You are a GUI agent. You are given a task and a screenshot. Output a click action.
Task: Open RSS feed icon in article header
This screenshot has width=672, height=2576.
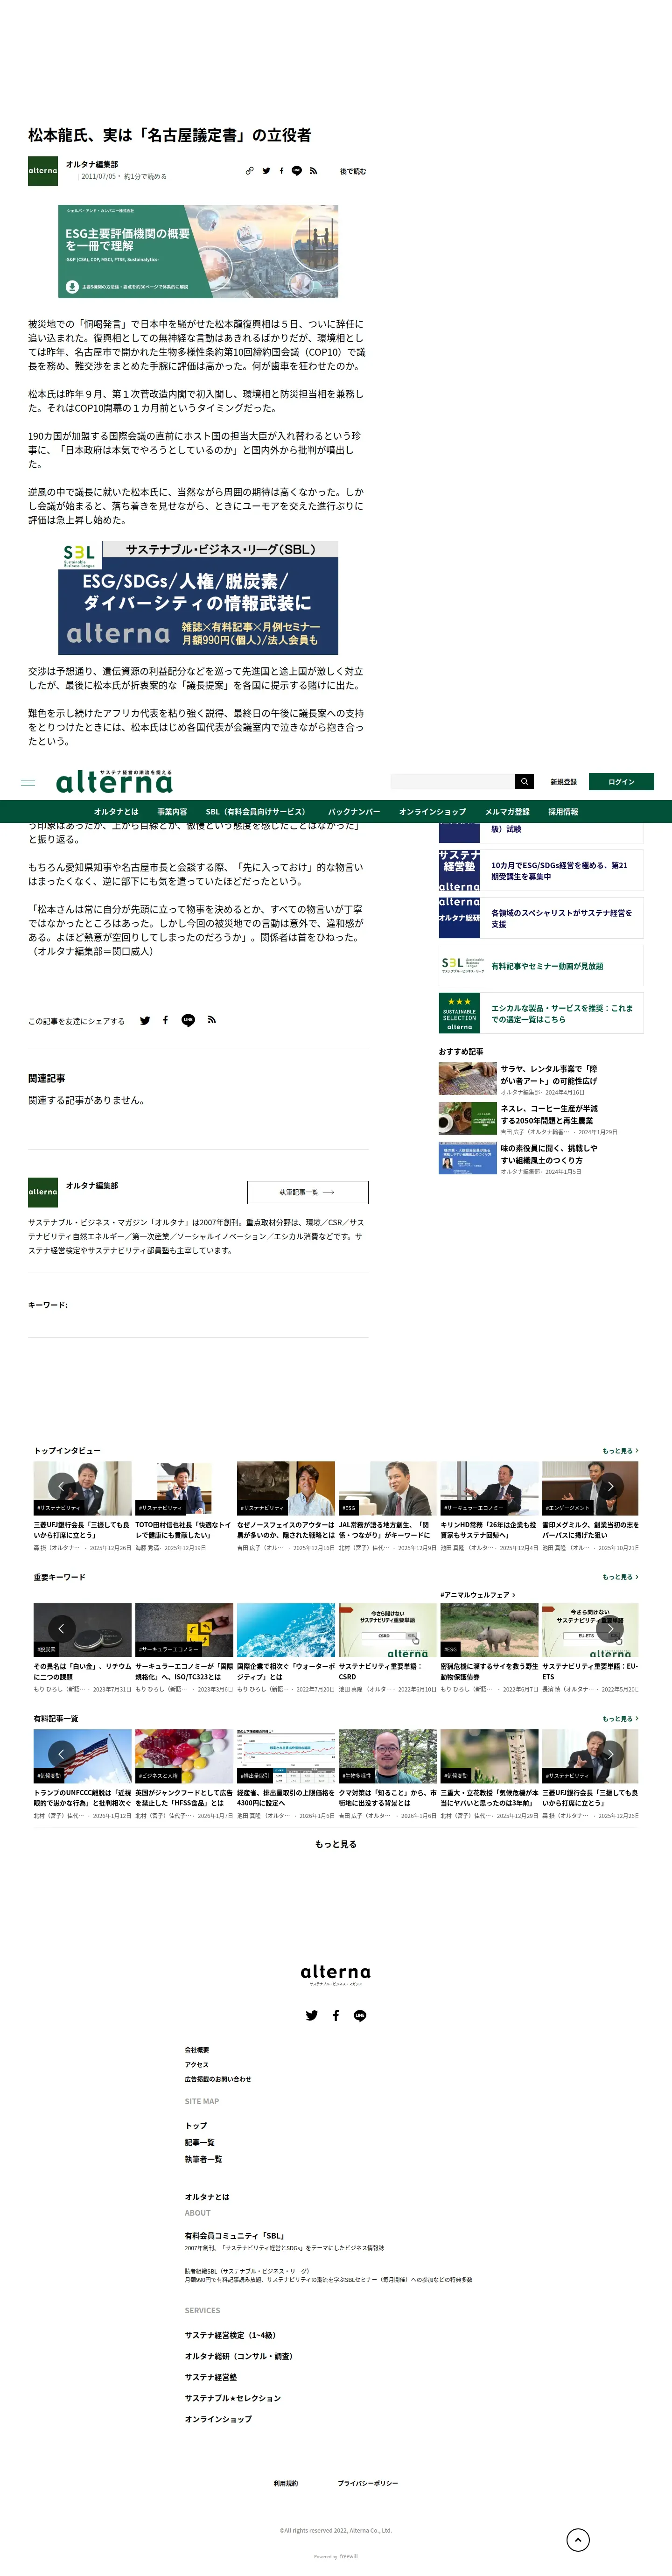tap(313, 171)
